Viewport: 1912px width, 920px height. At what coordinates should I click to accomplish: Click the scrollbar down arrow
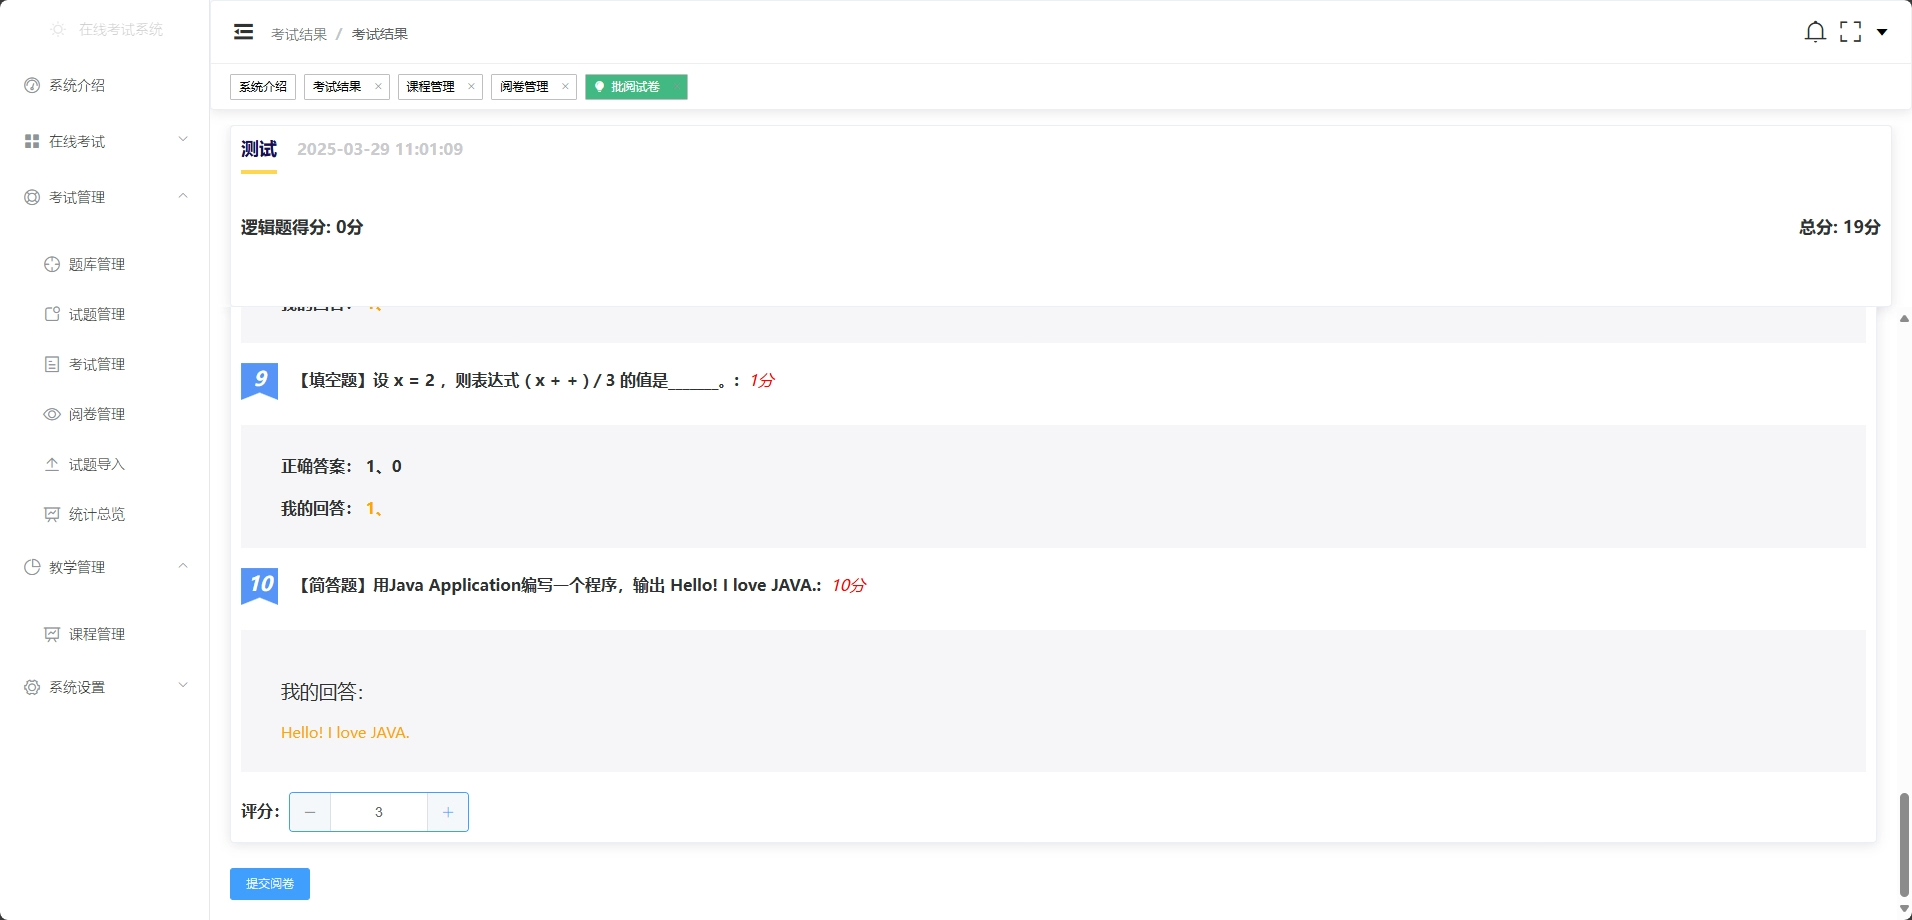(1904, 910)
